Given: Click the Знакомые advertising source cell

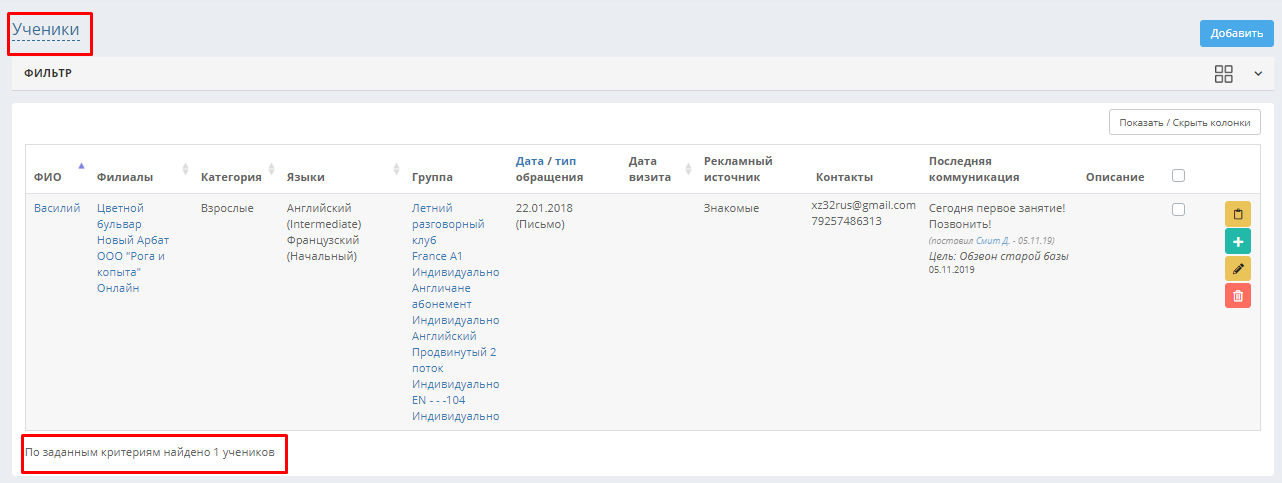Looking at the screenshot, I should (731, 208).
